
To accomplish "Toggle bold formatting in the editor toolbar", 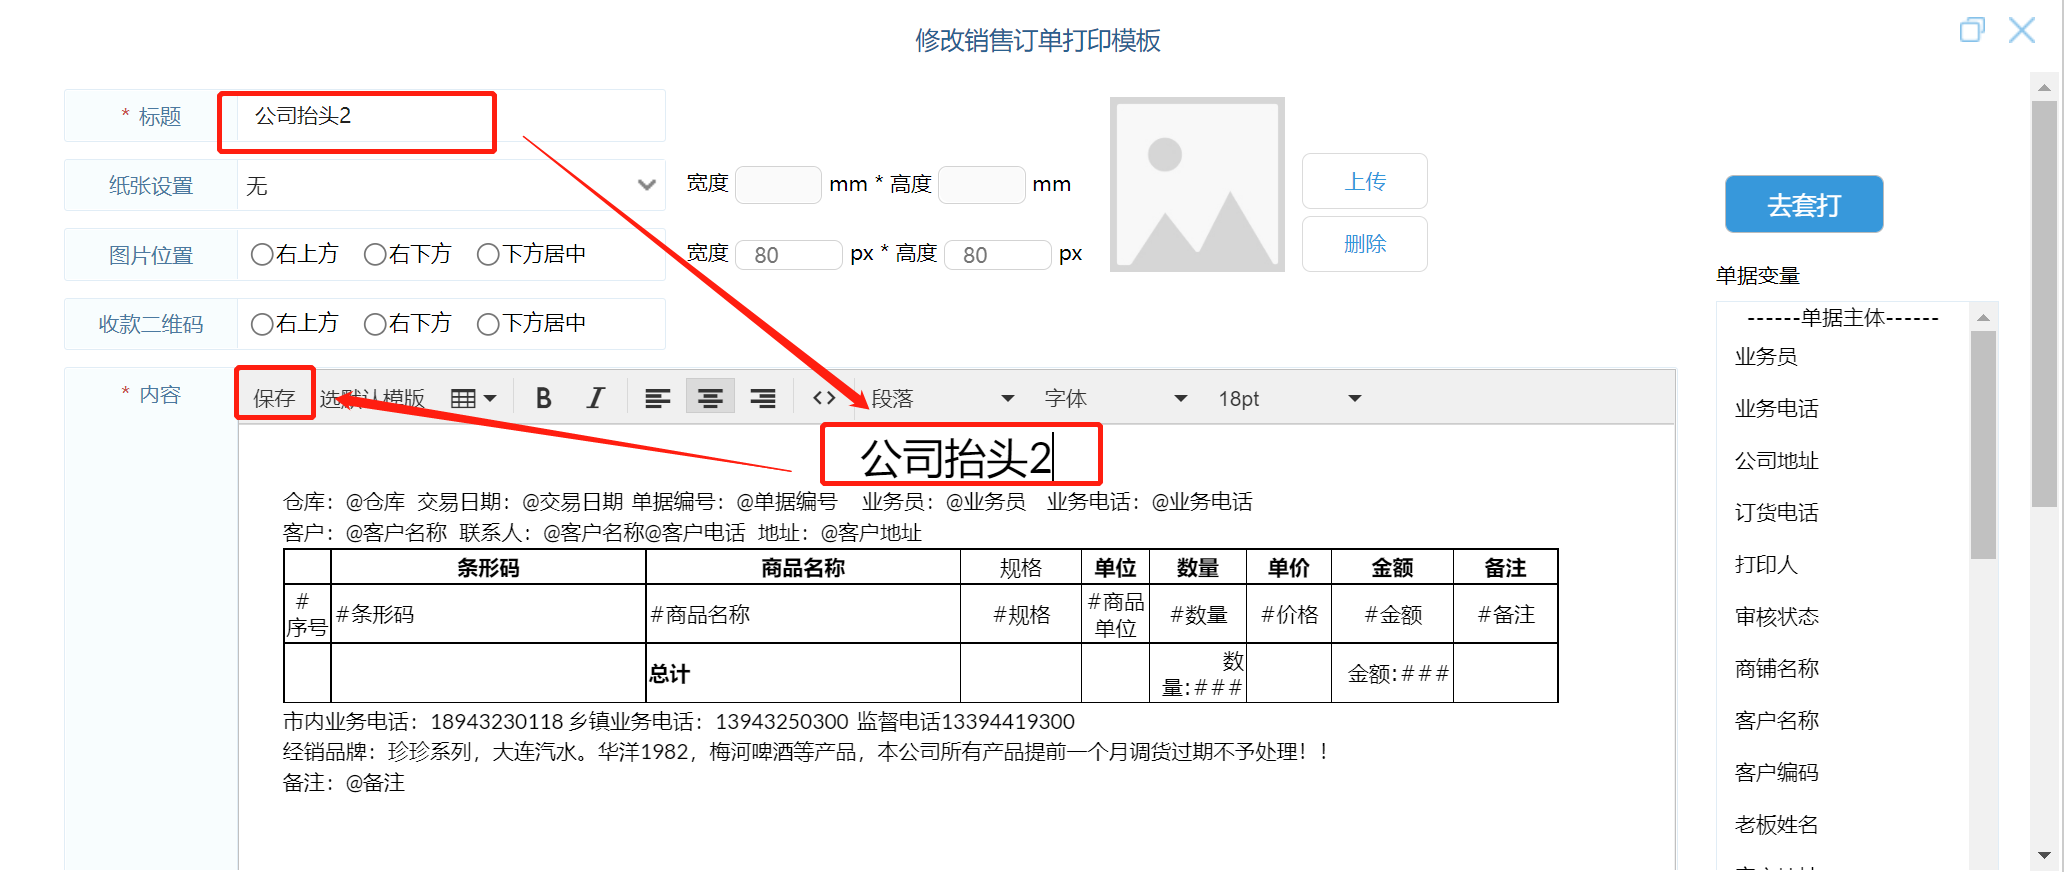I will [543, 398].
